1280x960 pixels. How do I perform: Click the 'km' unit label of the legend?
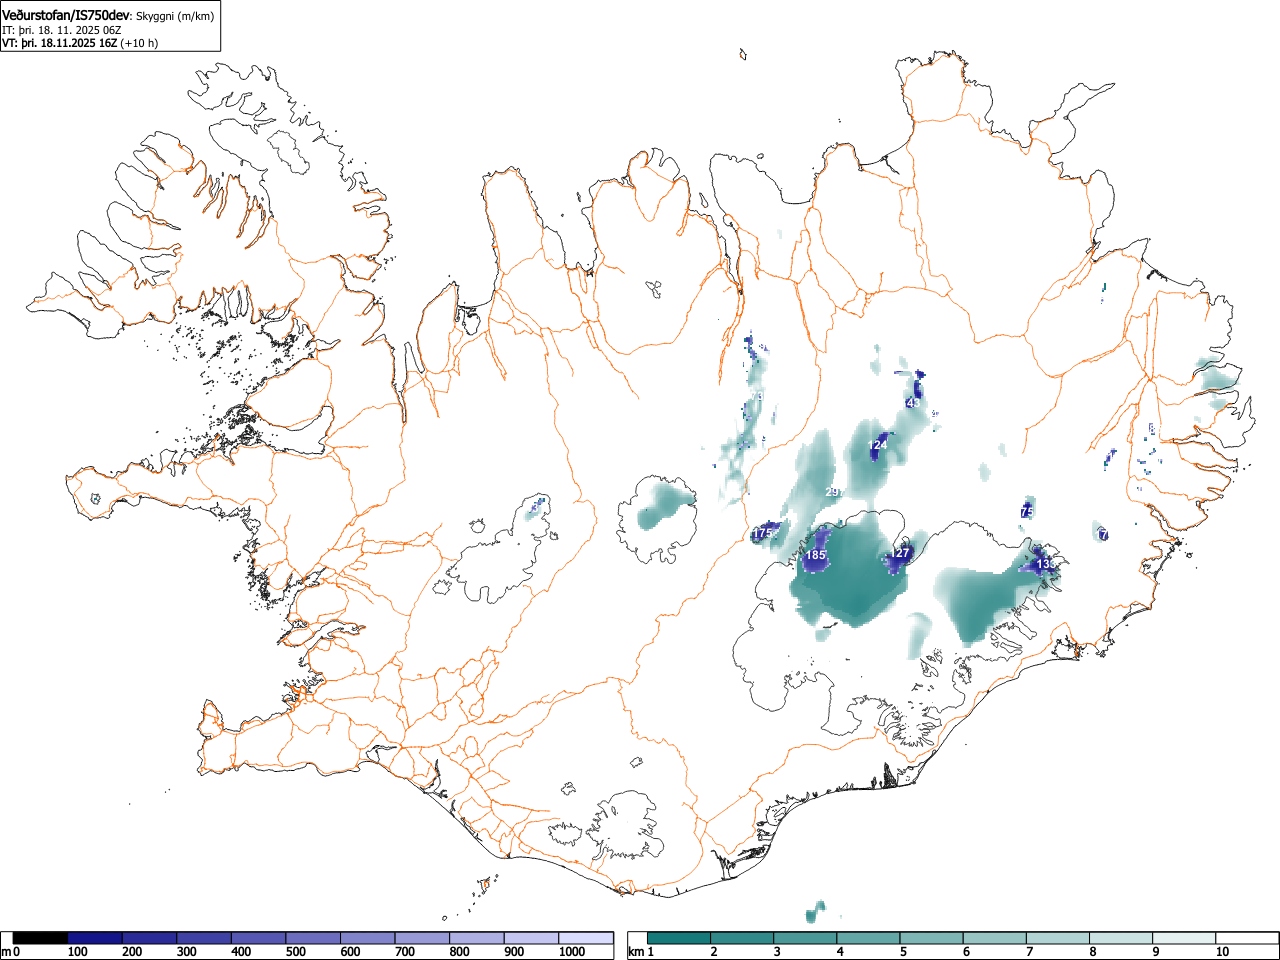pyautogui.click(x=636, y=952)
